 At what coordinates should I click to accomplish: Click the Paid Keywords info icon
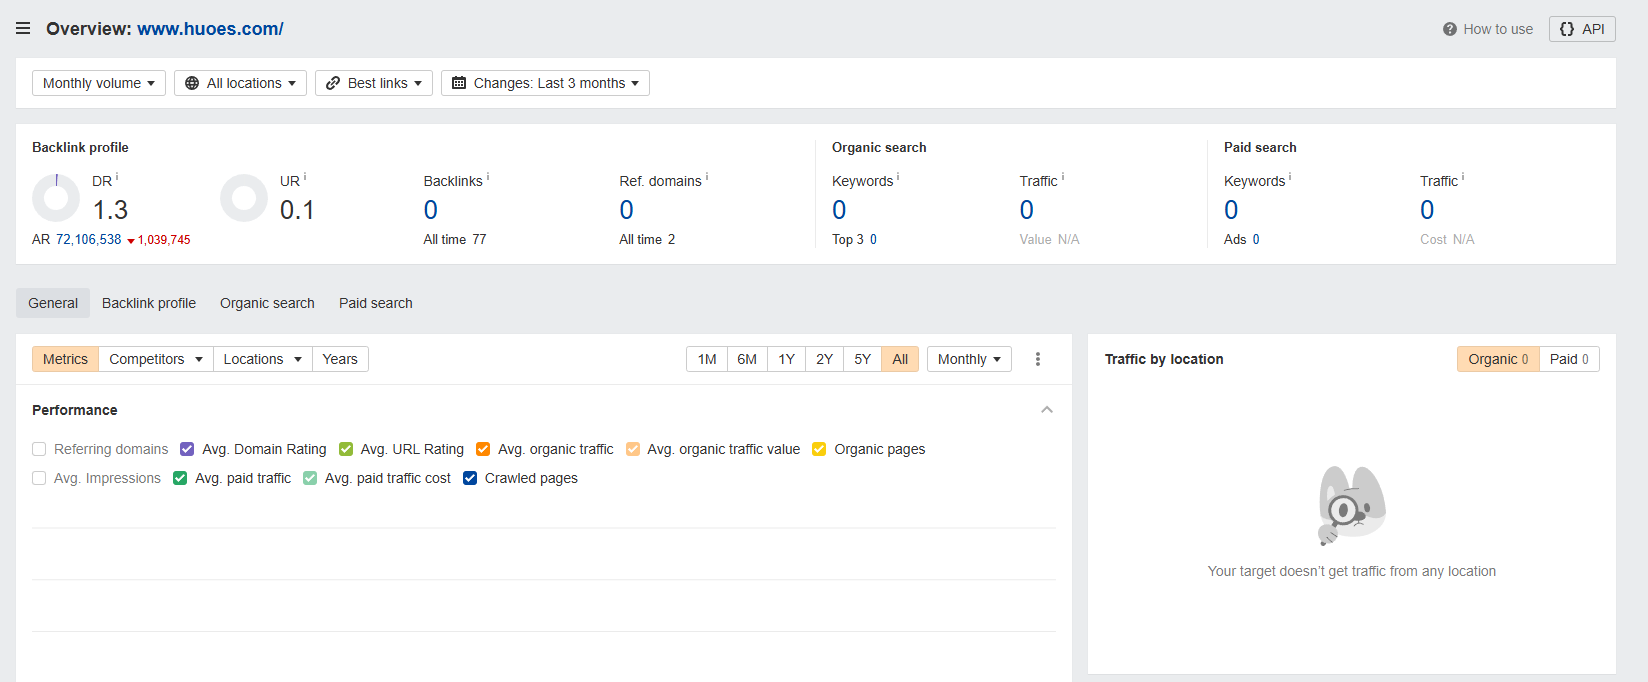coord(1290,177)
